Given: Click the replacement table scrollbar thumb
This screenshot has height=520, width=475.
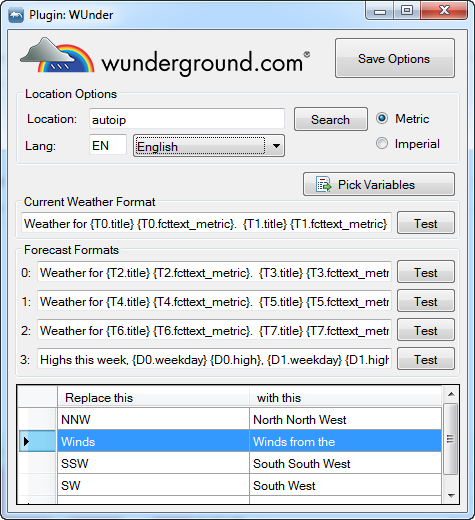Looking at the screenshot, I should point(451,439).
